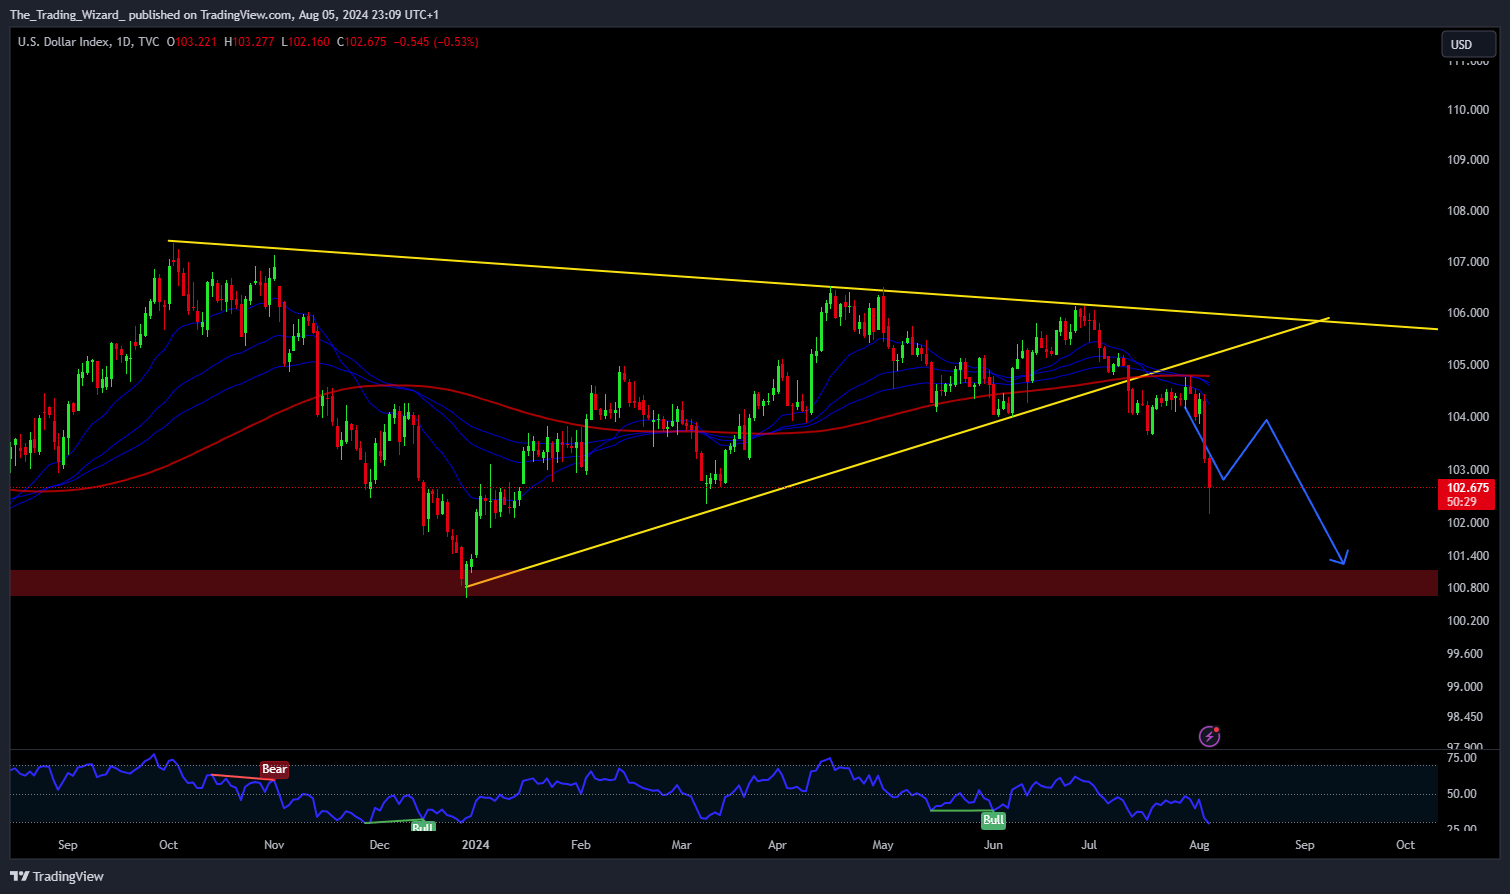This screenshot has height=894, width=1510.
Task: Click the close value C102.675
Action: point(361,42)
